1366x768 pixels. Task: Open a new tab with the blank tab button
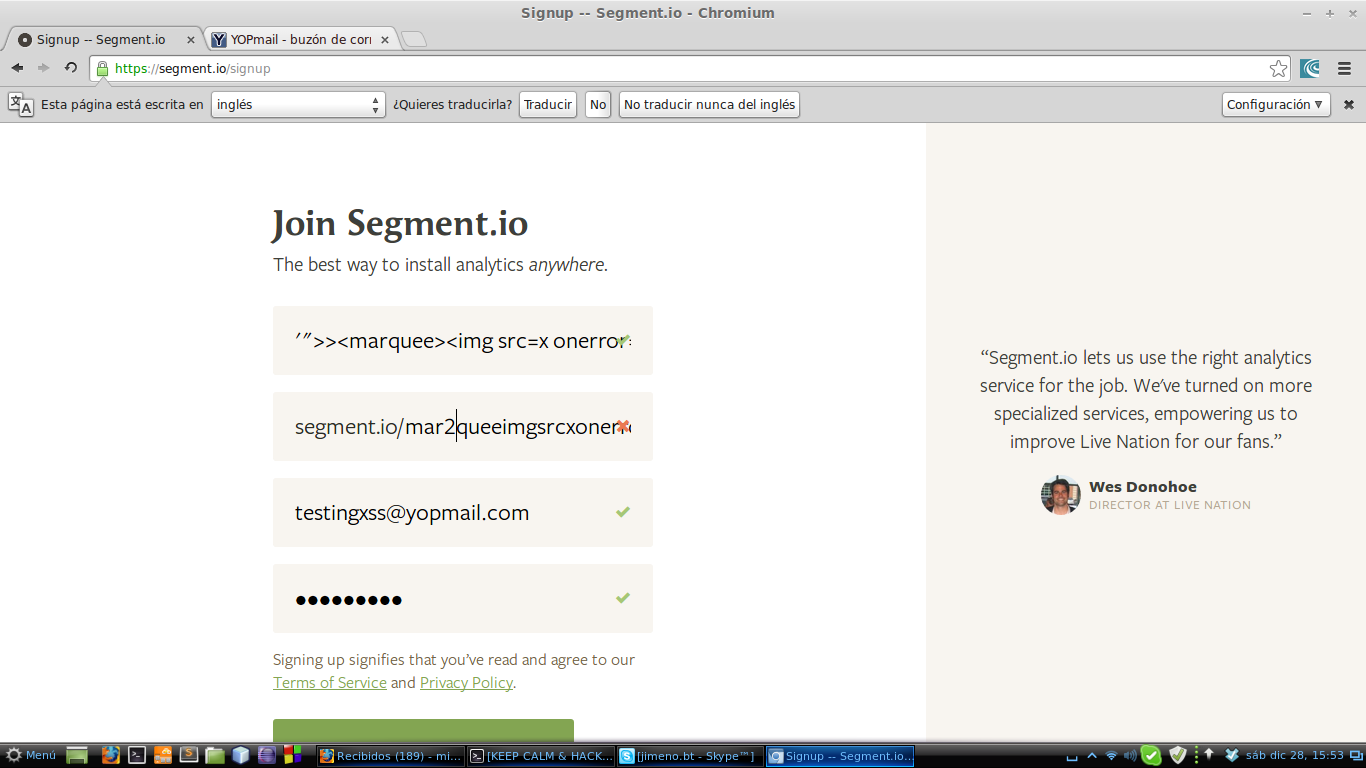pos(414,40)
